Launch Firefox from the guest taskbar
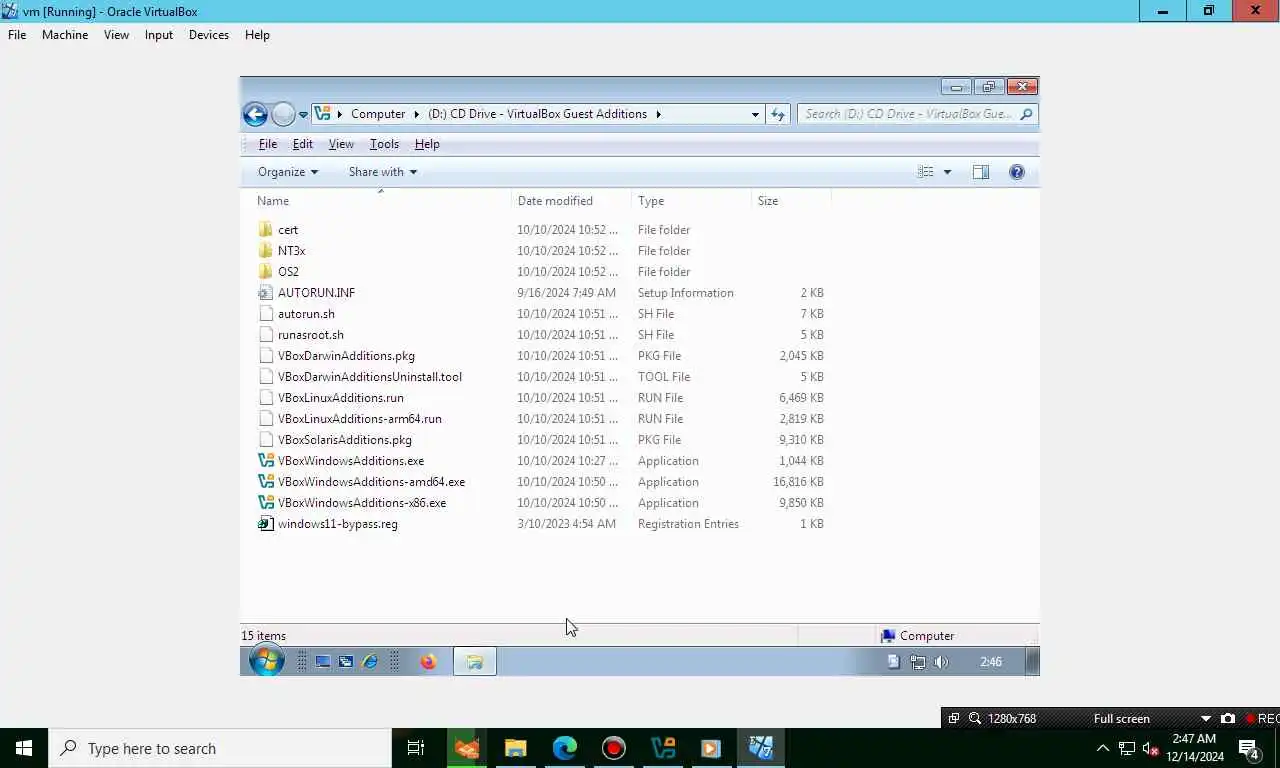Image resolution: width=1280 pixels, height=768 pixels. pyautogui.click(x=428, y=662)
